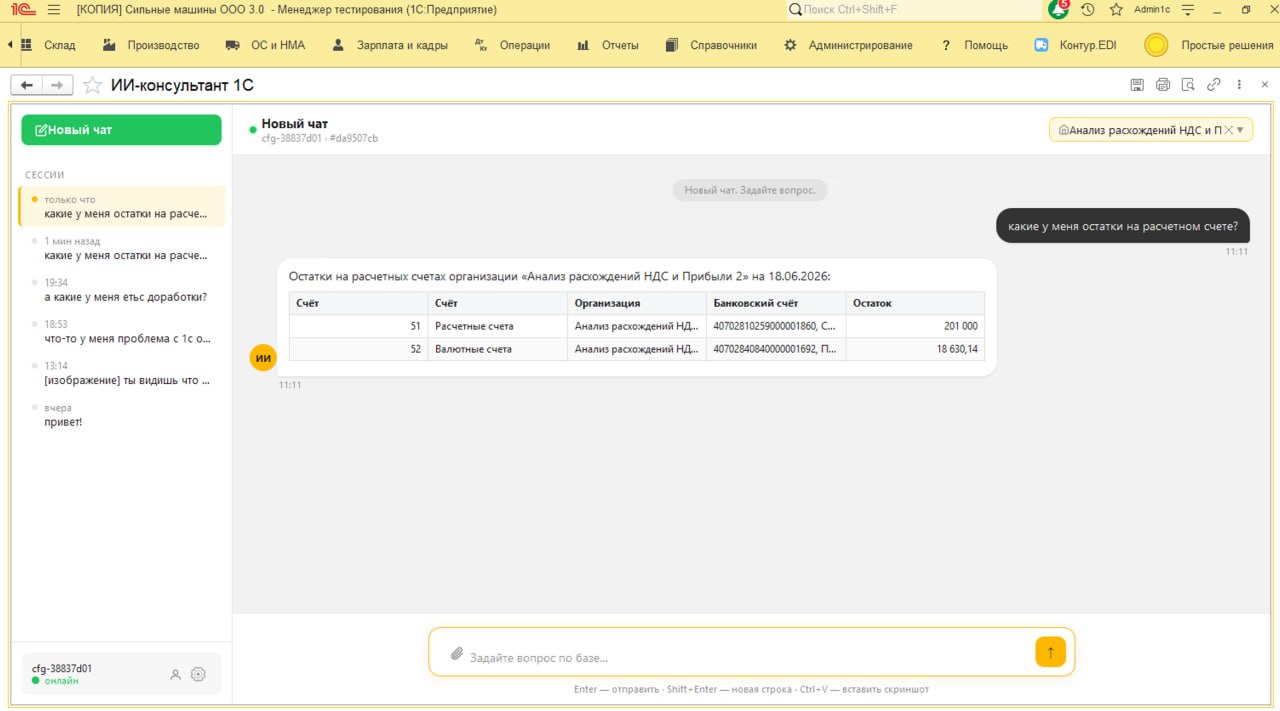
Task: Open favorites star in title bar
Action: [x=1116, y=10]
